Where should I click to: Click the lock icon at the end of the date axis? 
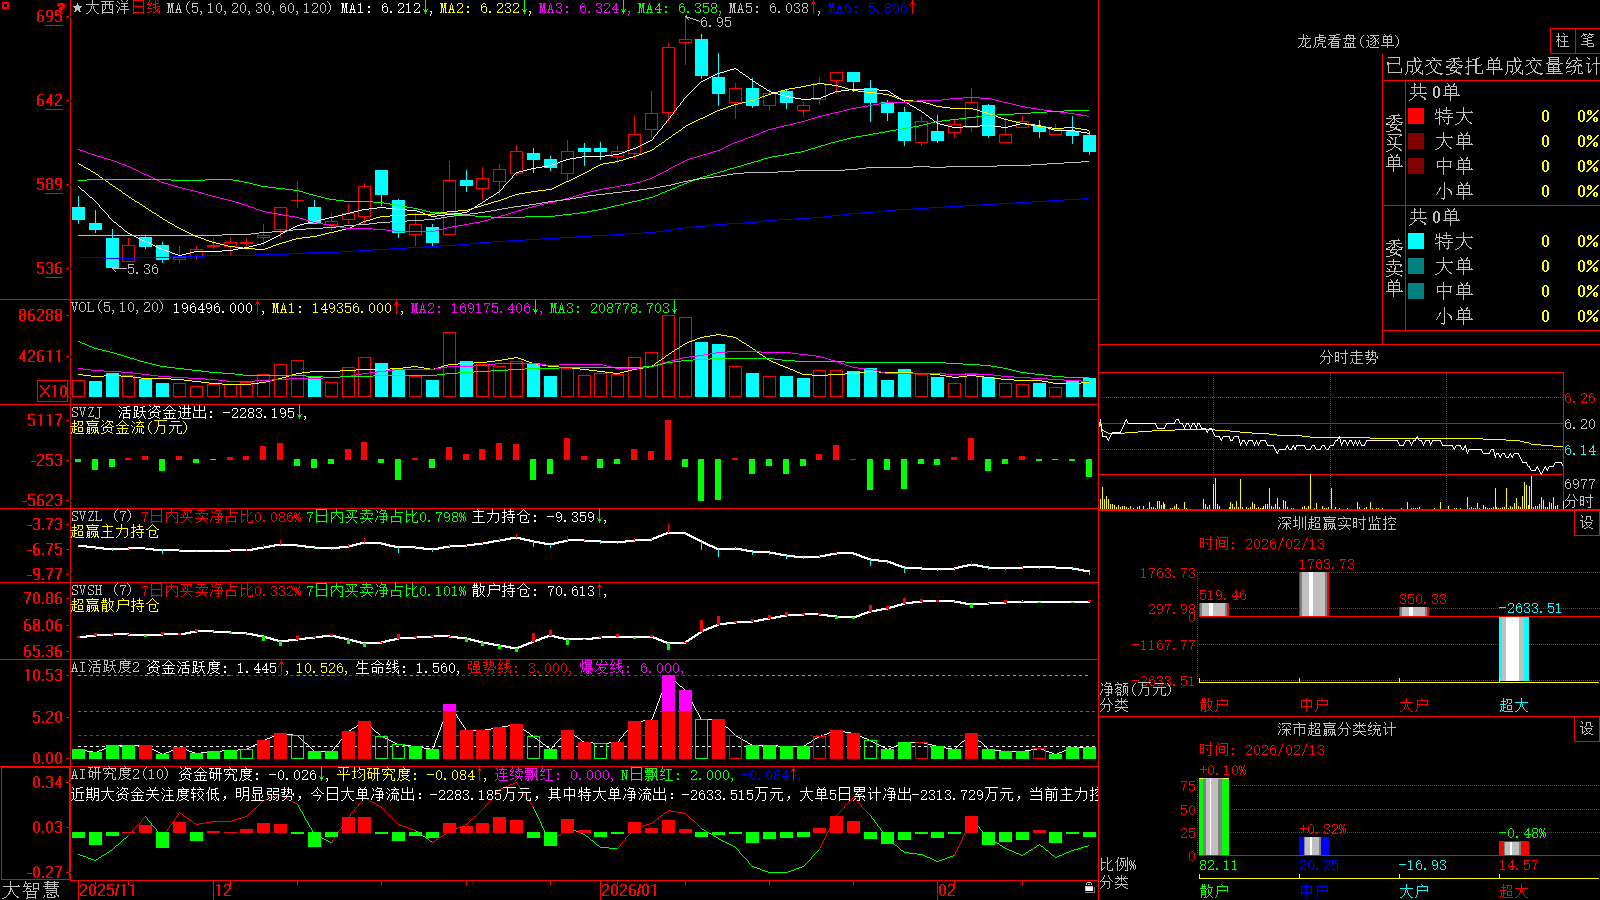coord(1090,888)
